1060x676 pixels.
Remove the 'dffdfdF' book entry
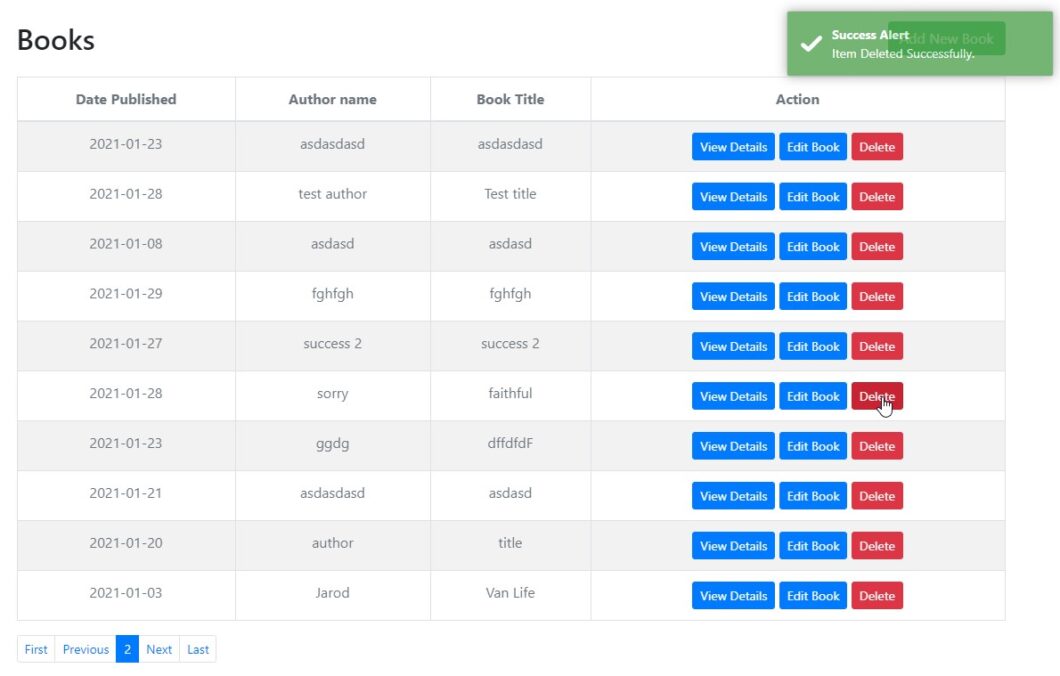tap(876, 447)
